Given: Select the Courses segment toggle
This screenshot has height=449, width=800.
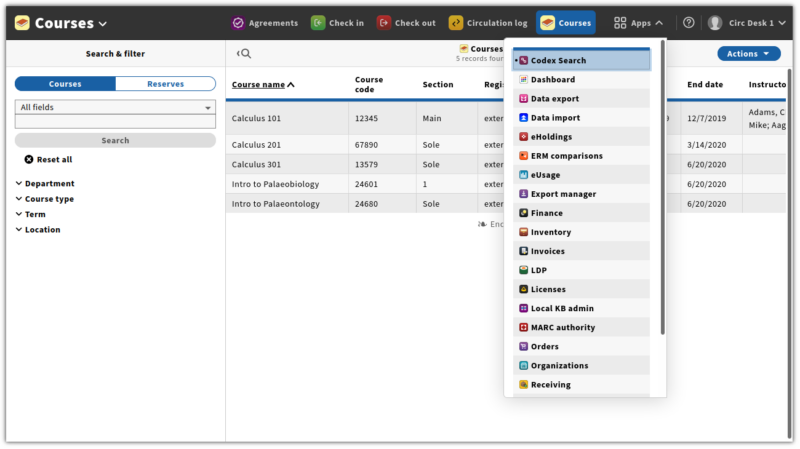Looking at the screenshot, I should 65,84.
